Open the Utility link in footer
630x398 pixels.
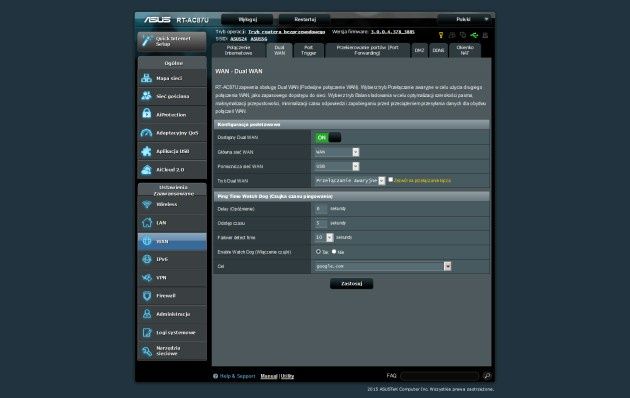[287, 376]
